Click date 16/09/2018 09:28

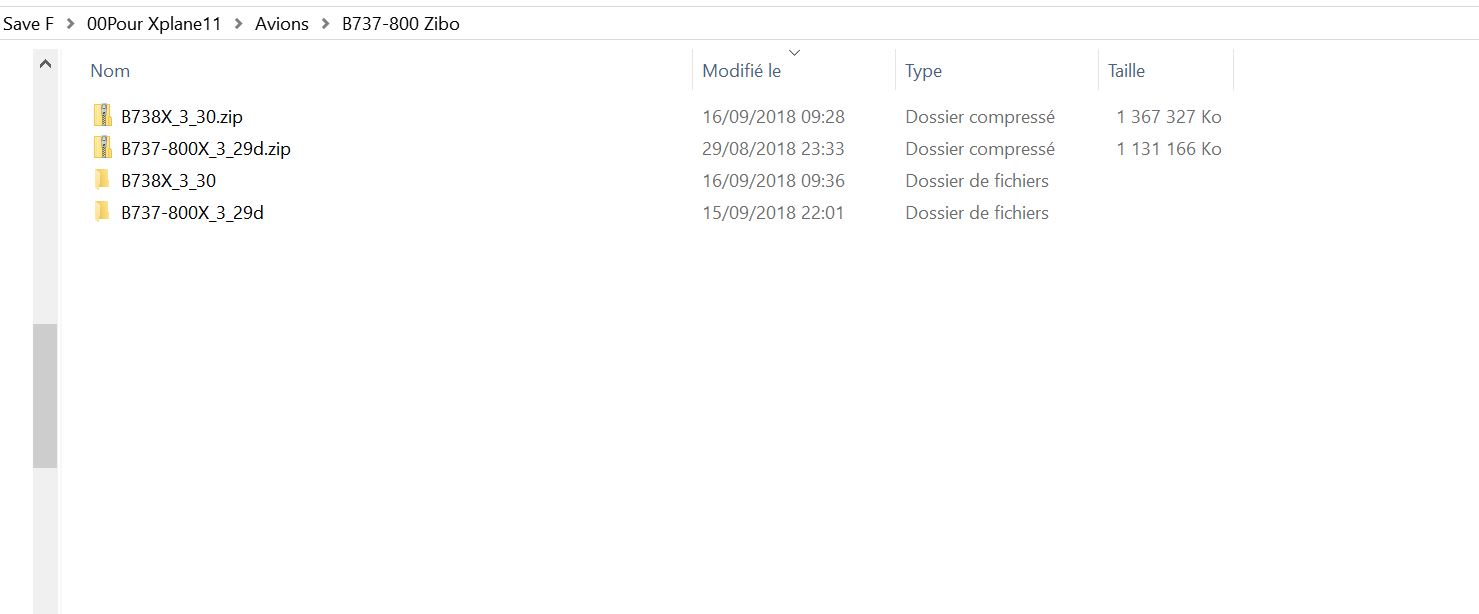(x=773, y=117)
